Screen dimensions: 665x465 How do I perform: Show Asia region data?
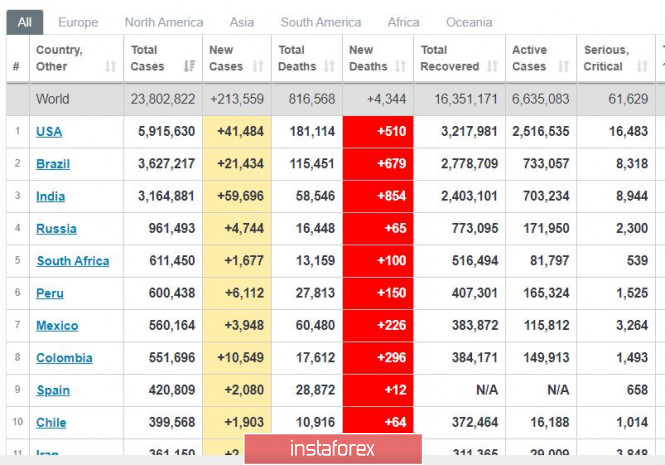pos(241,22)
